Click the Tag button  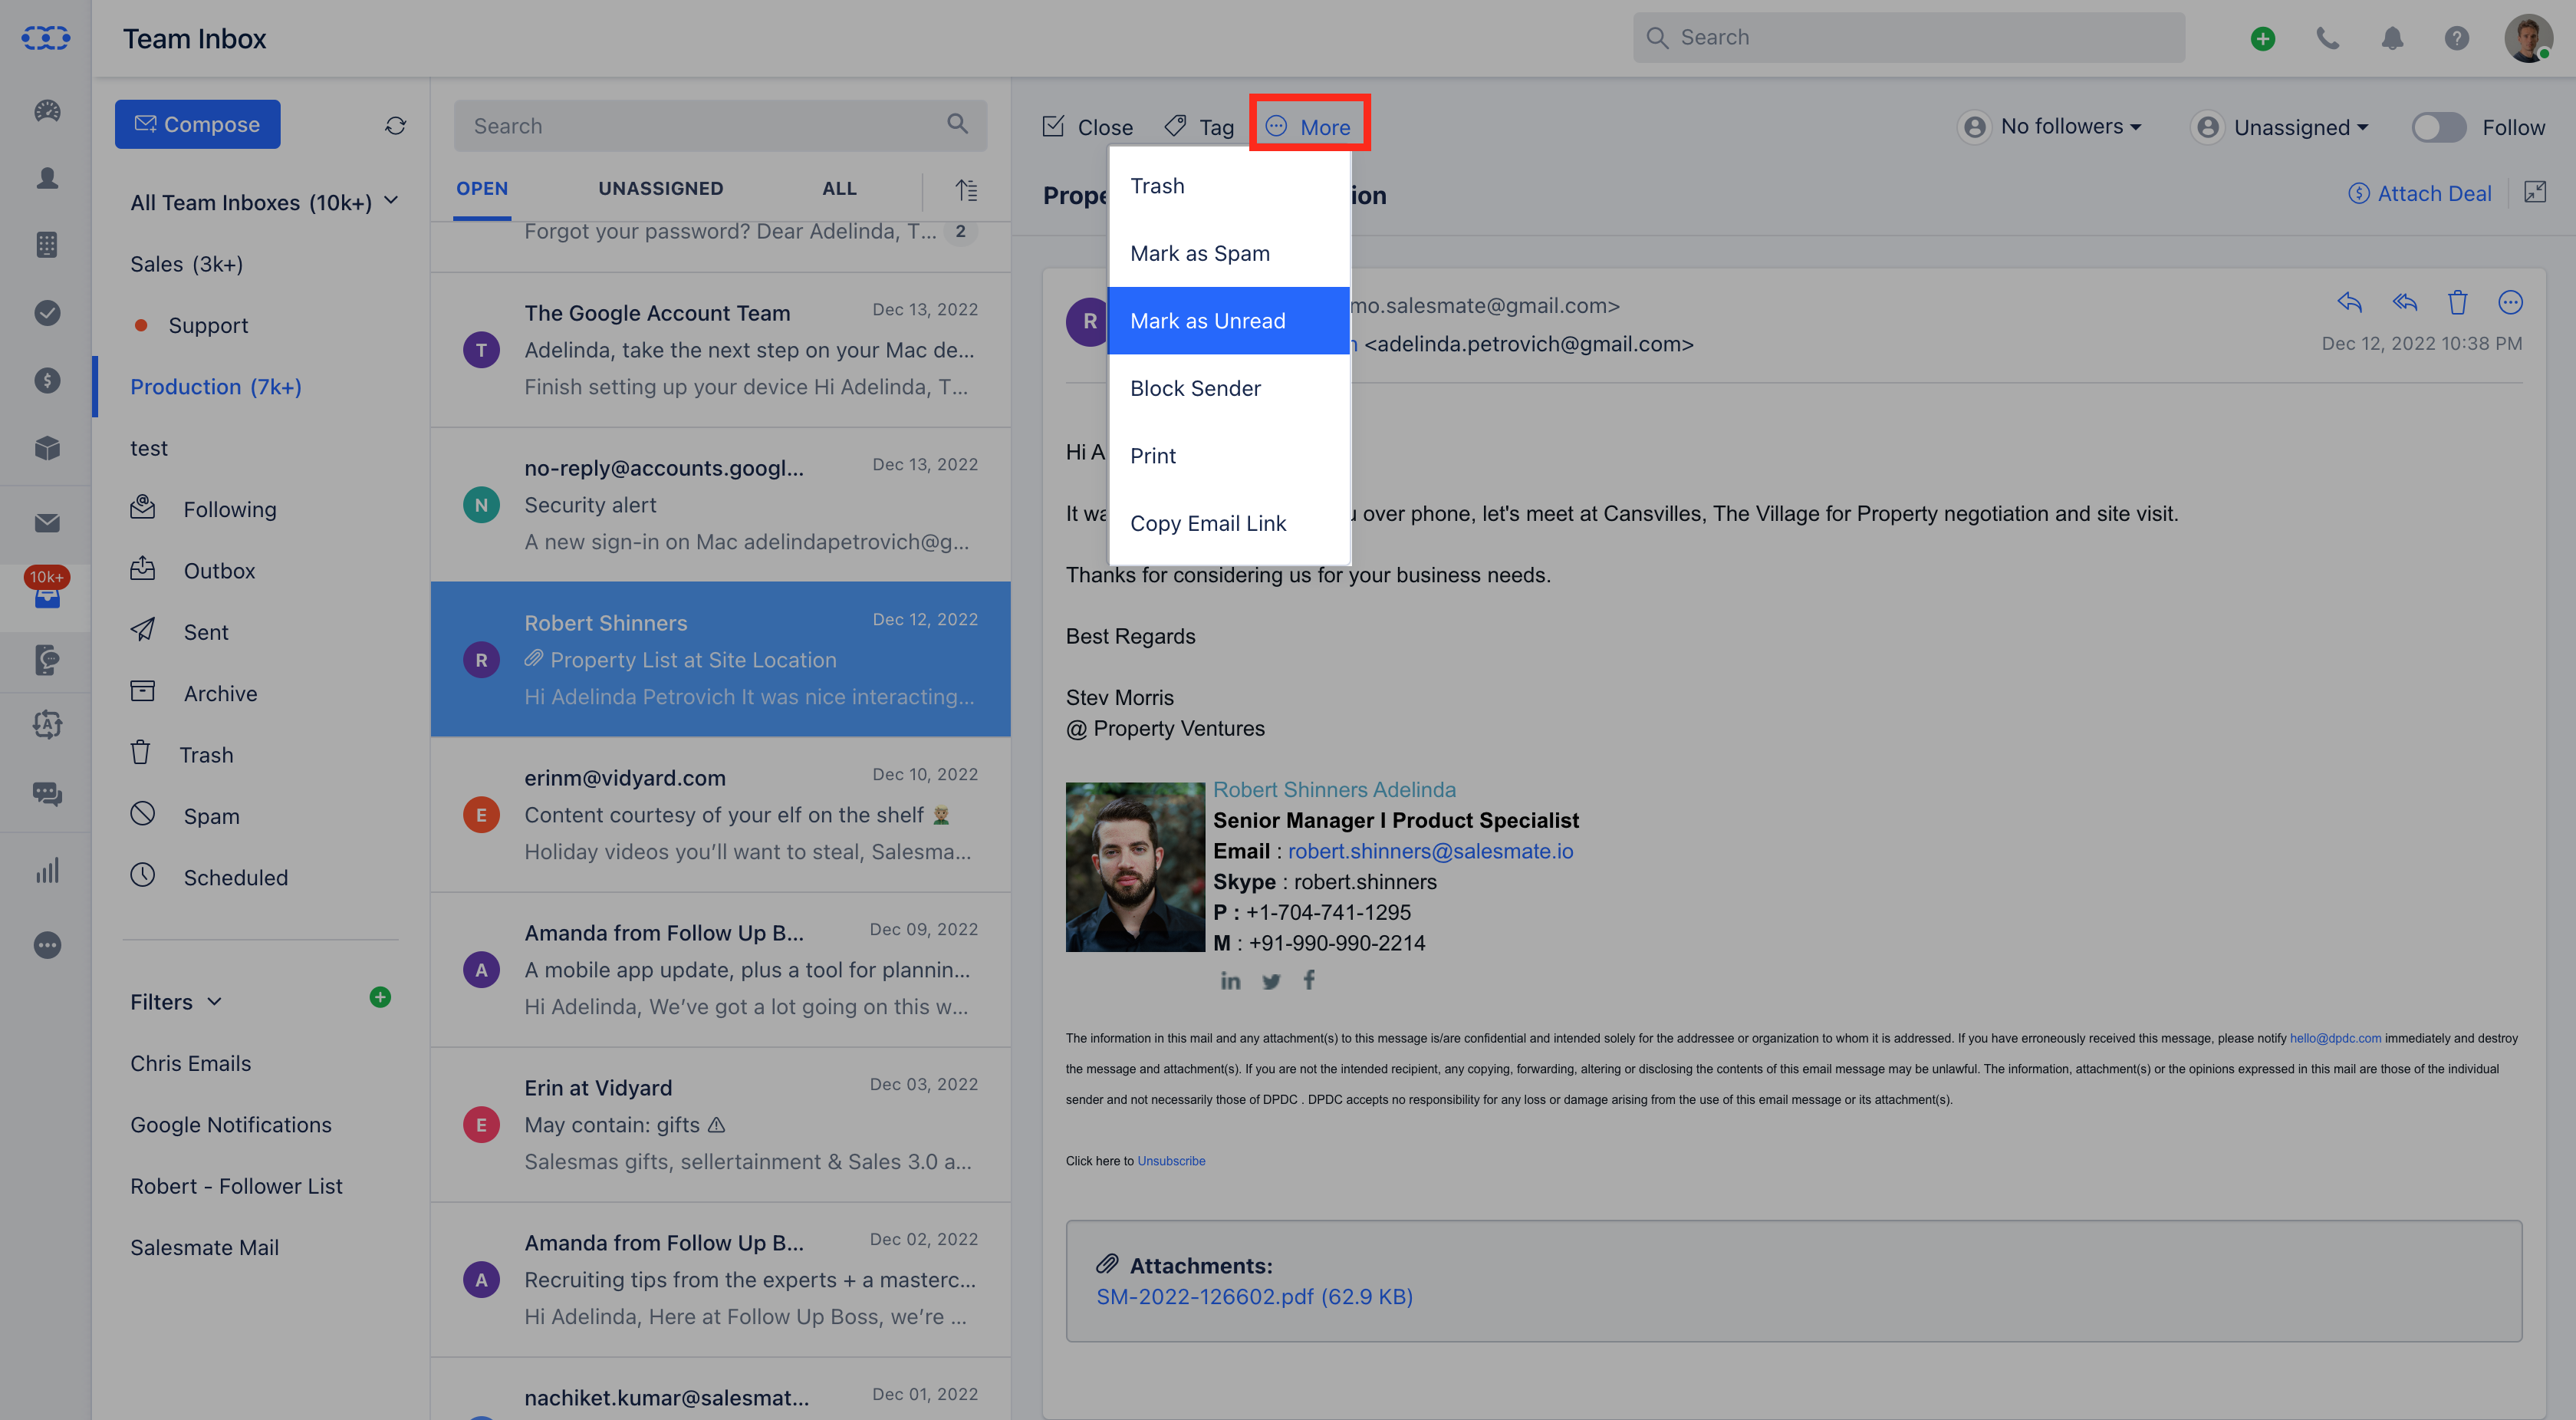click(x=1199, y=127)
